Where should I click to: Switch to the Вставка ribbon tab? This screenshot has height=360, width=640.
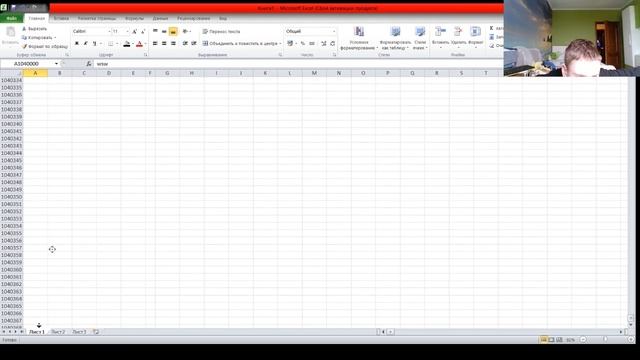click(61, 18)
